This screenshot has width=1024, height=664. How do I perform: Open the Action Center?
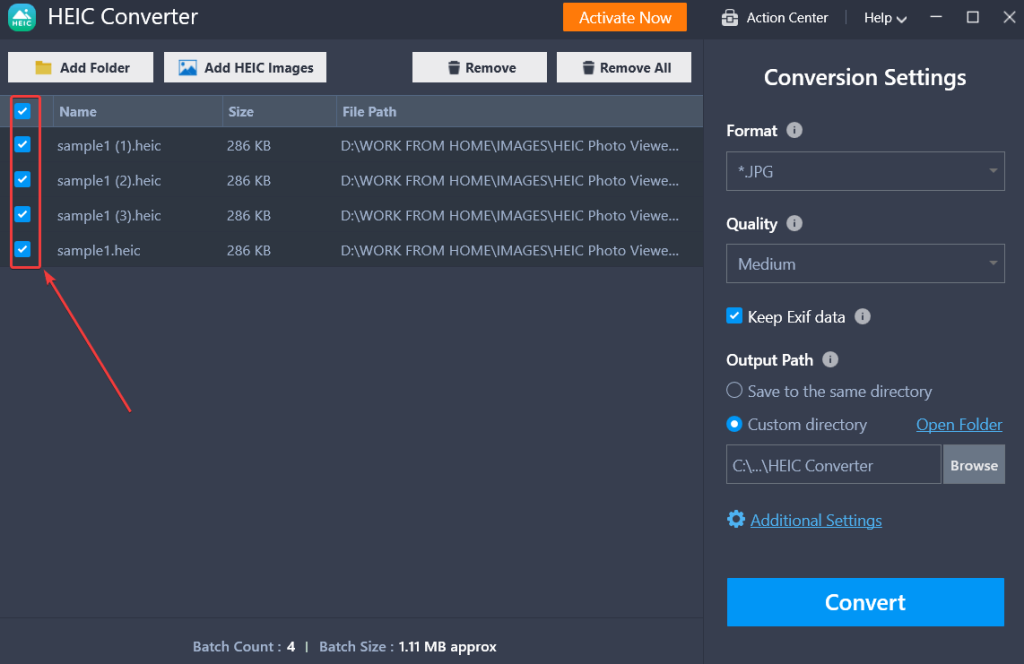point(775,18)
